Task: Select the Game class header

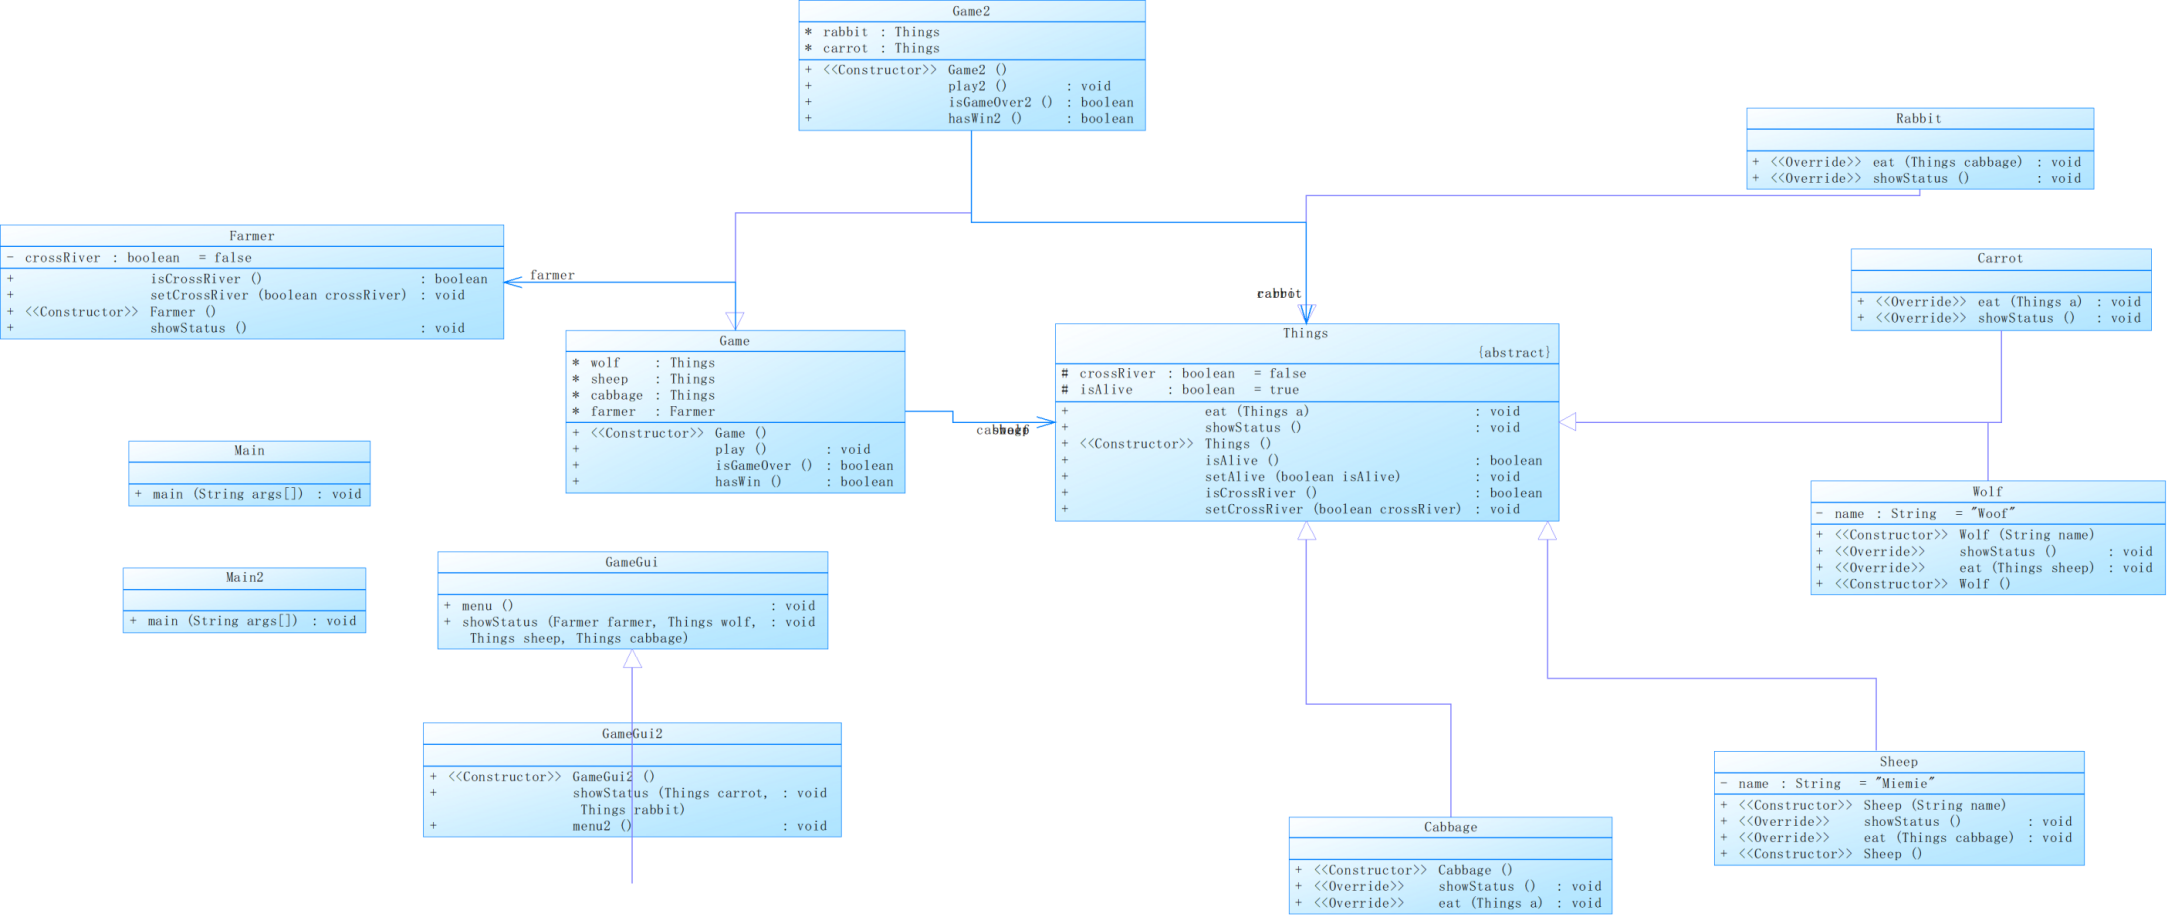Action: [735, 341]
